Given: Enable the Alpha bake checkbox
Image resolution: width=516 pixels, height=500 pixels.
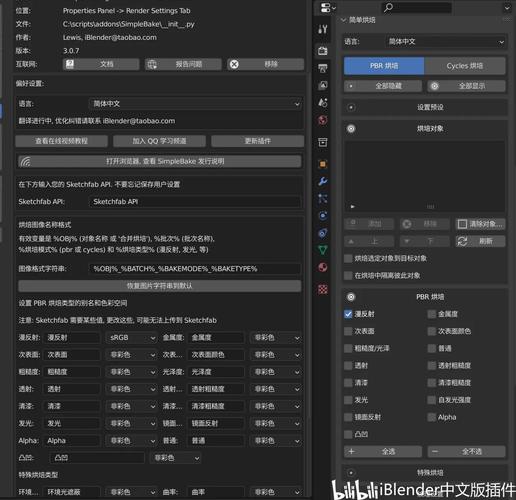Looking at the screenshot, I should 432,417.
